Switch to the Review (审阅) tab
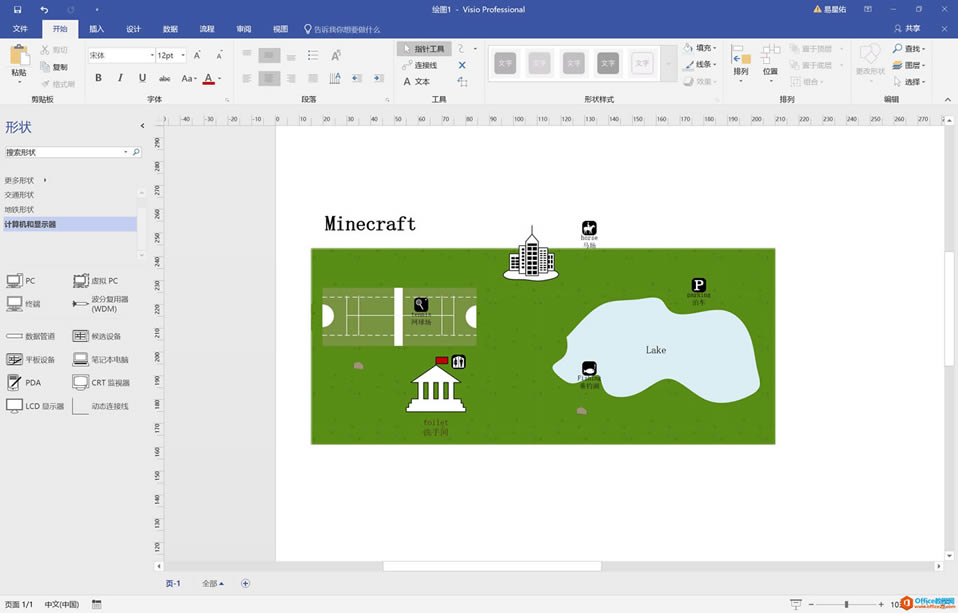 point(243,29)
